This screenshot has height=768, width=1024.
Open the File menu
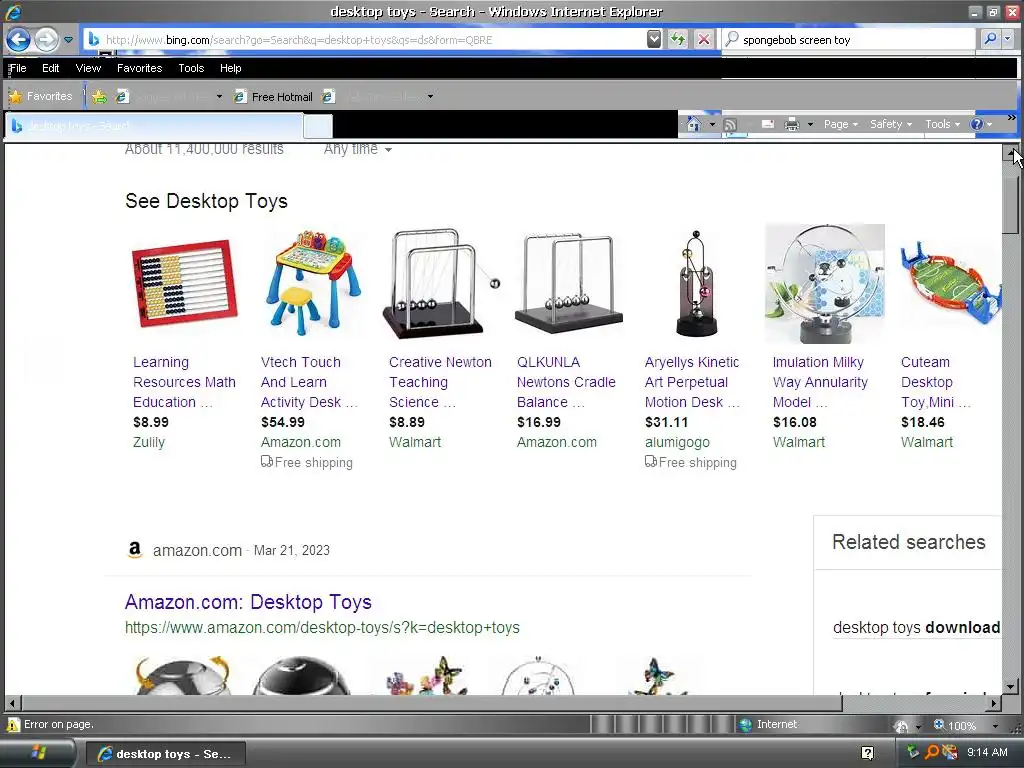click(18, 68)
